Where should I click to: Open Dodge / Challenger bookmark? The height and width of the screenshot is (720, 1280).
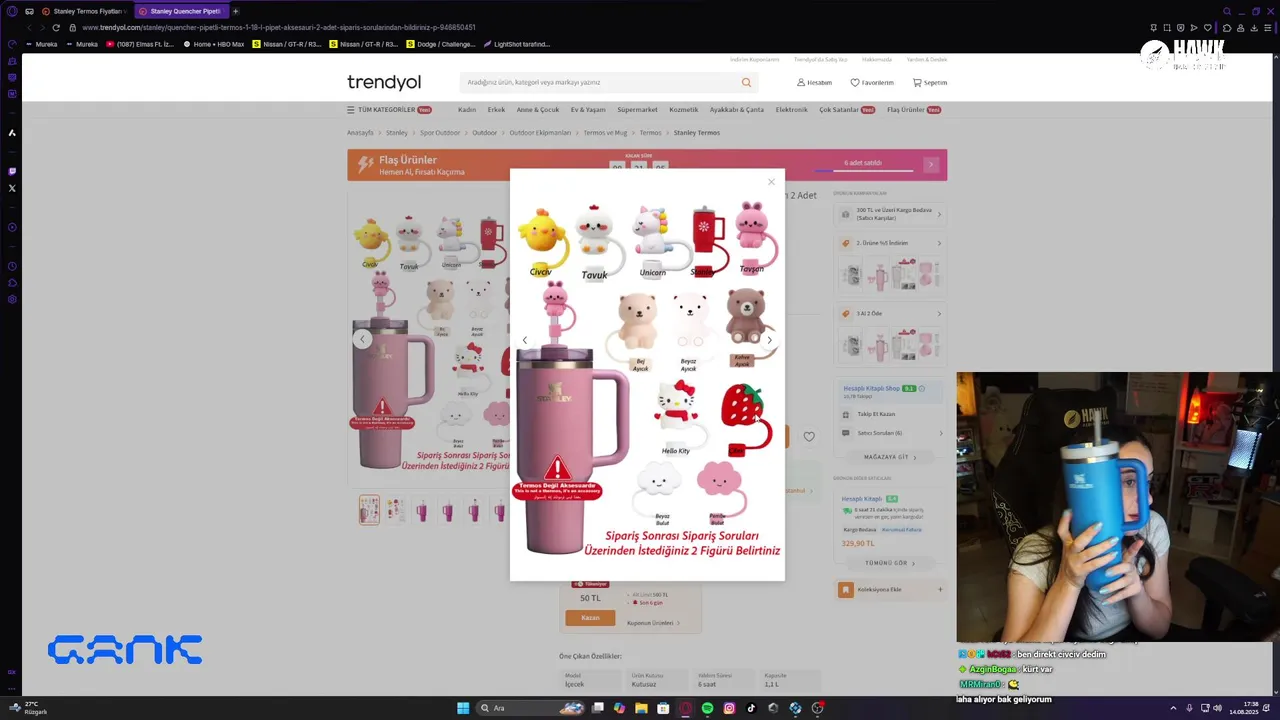443,44
